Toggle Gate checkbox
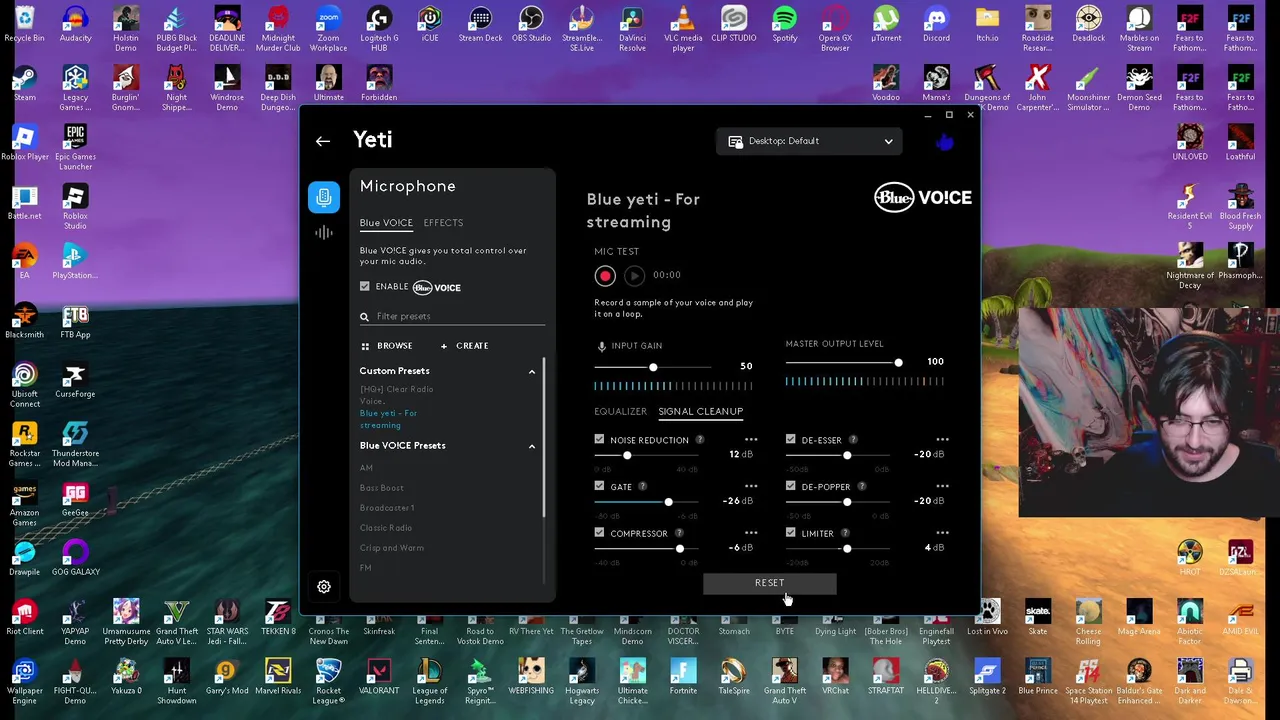This screenshot has height=720, width=1280. click(599, 487)
